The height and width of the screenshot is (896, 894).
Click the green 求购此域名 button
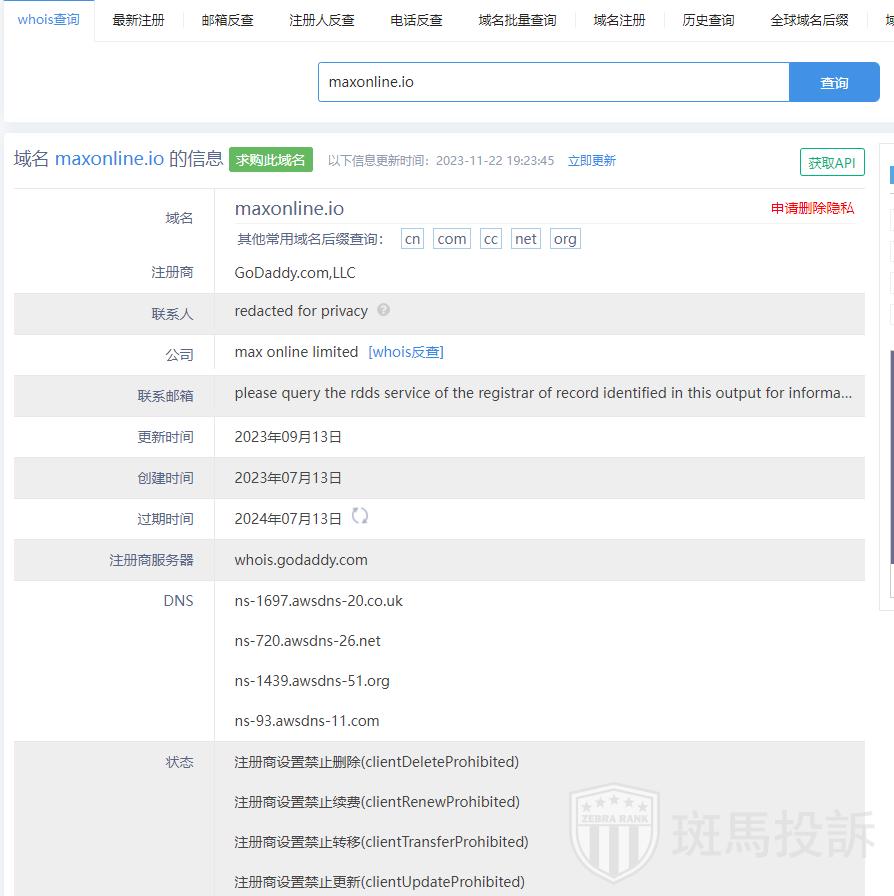point(270,160)
